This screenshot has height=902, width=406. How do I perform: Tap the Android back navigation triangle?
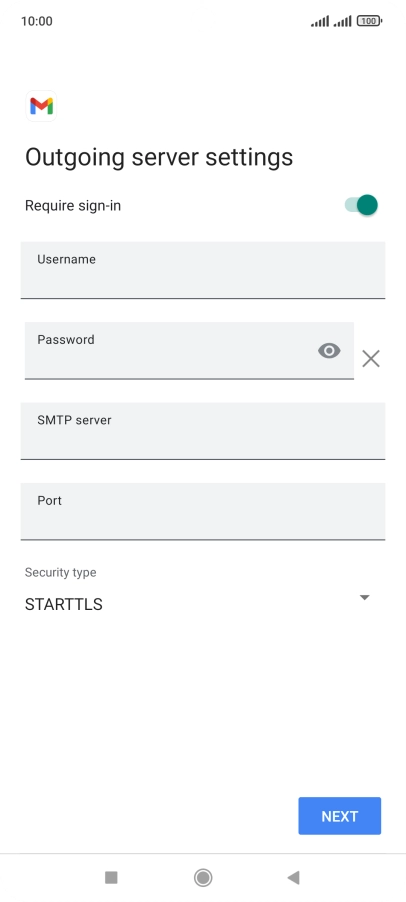coord(293,877)
